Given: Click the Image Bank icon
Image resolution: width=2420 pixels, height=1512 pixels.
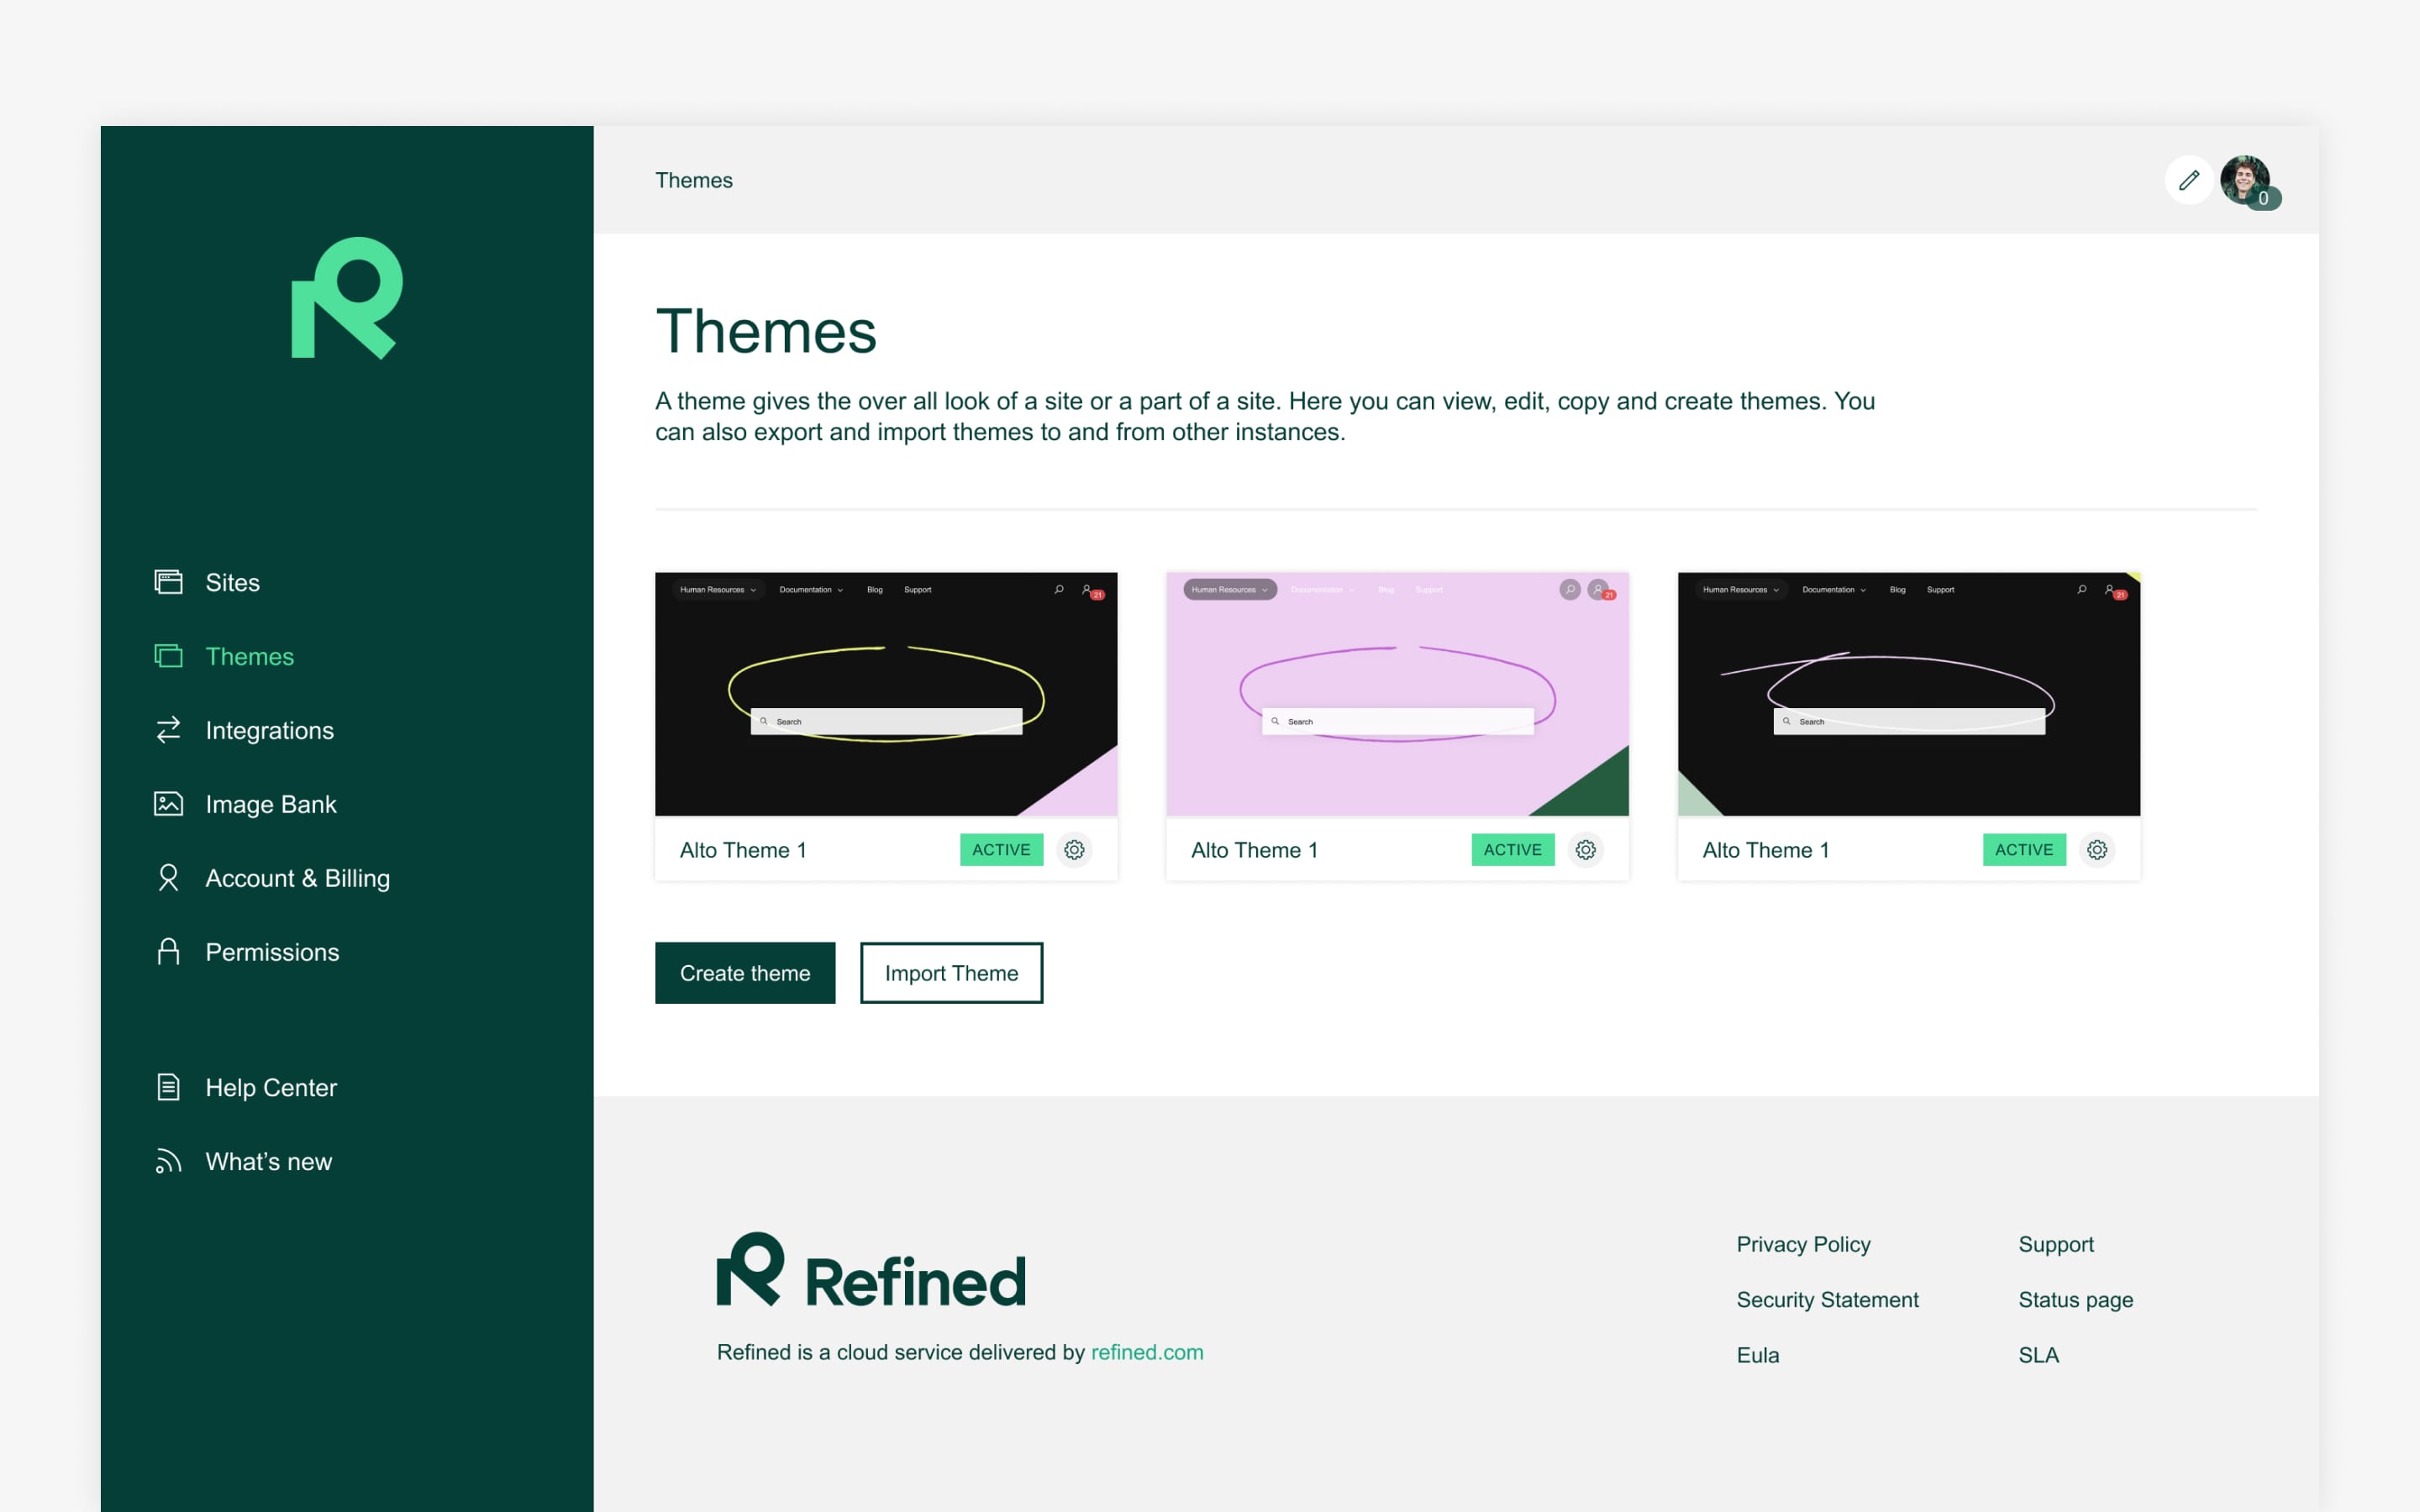Looking at the screenshot, I should 167,803.
